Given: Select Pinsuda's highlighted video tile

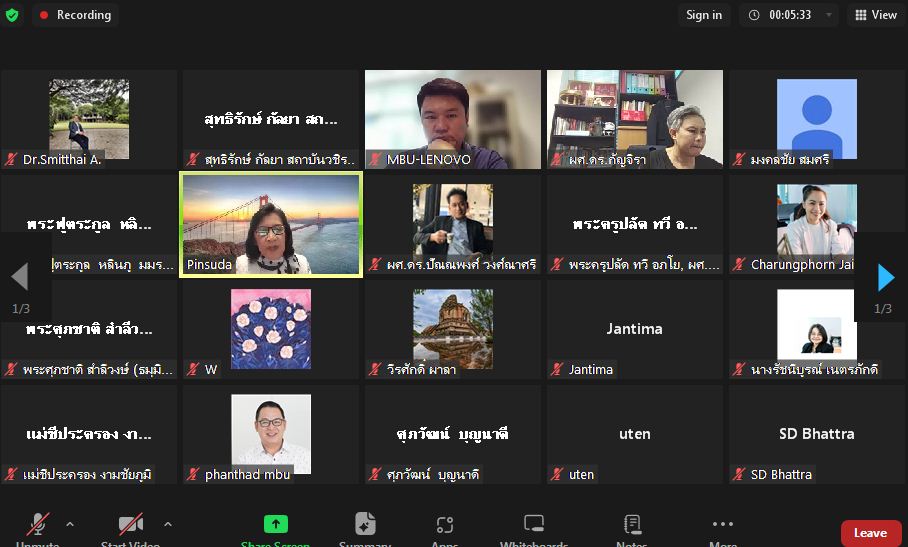Looking at the screenshot, I should [x=271, y=225].
